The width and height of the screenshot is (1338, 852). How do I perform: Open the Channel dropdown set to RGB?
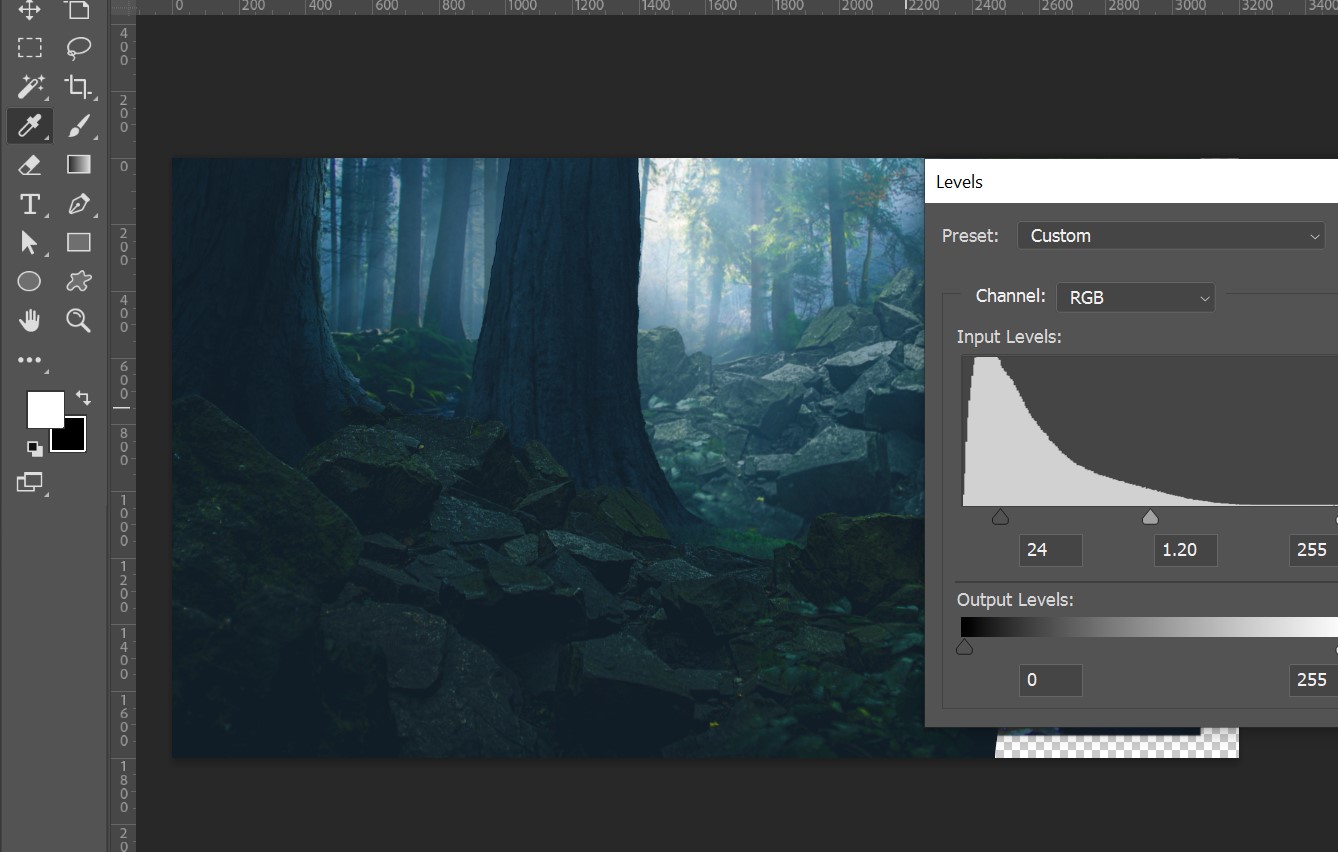pyautogui.click(x=1135, y=297)
